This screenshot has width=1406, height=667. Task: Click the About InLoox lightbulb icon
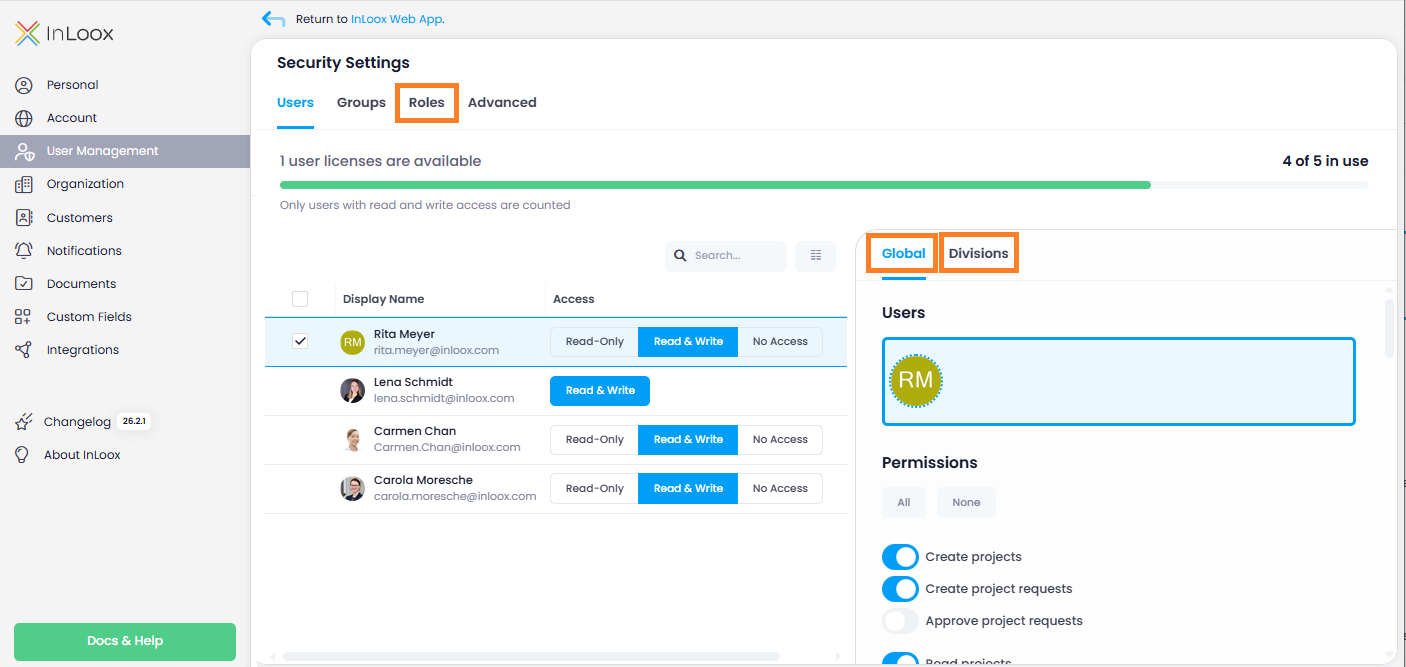tap(22, 455)
